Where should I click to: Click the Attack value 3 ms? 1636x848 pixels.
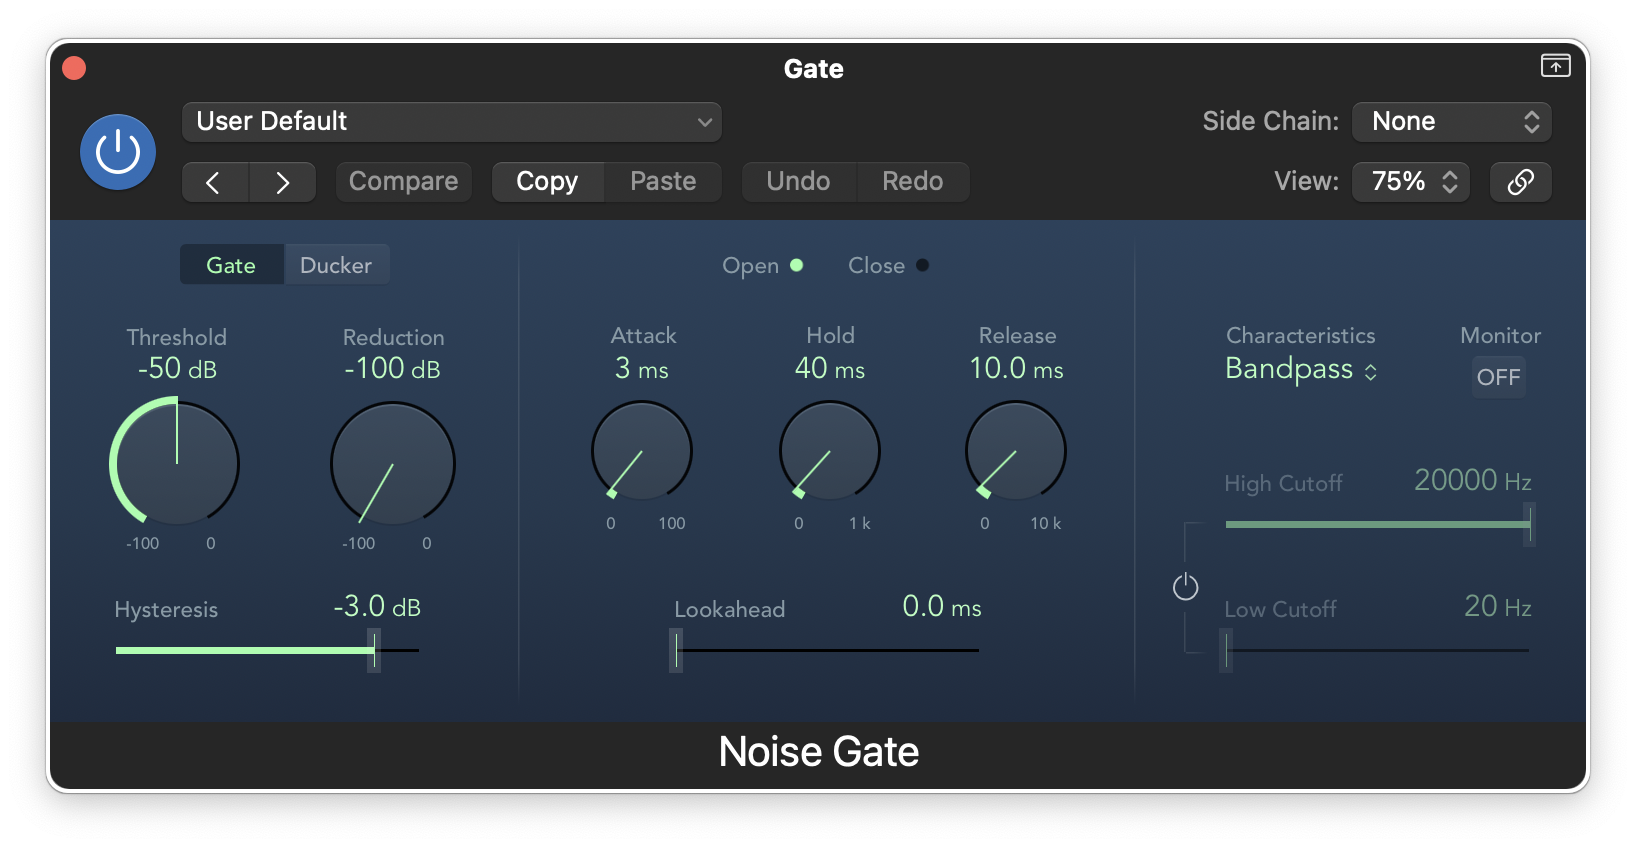(x=642, y=369)
